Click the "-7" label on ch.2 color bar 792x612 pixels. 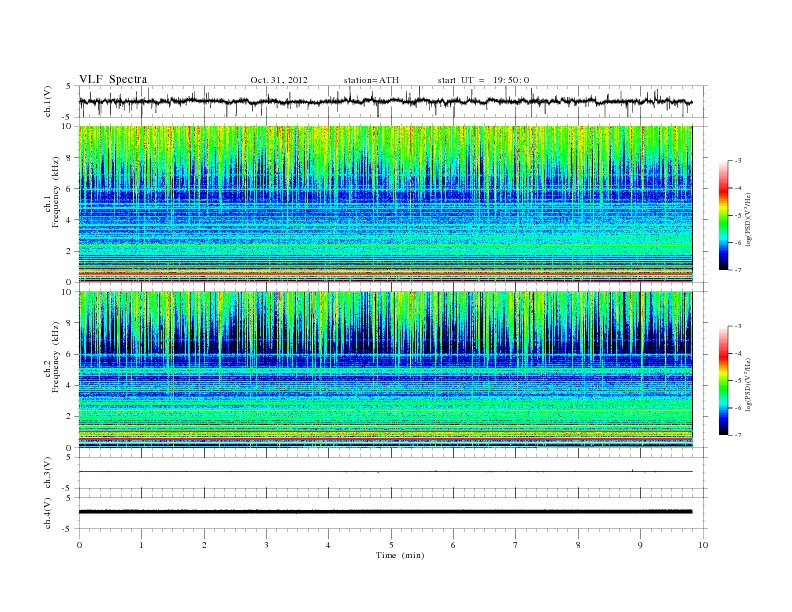(x=738, y=435)
